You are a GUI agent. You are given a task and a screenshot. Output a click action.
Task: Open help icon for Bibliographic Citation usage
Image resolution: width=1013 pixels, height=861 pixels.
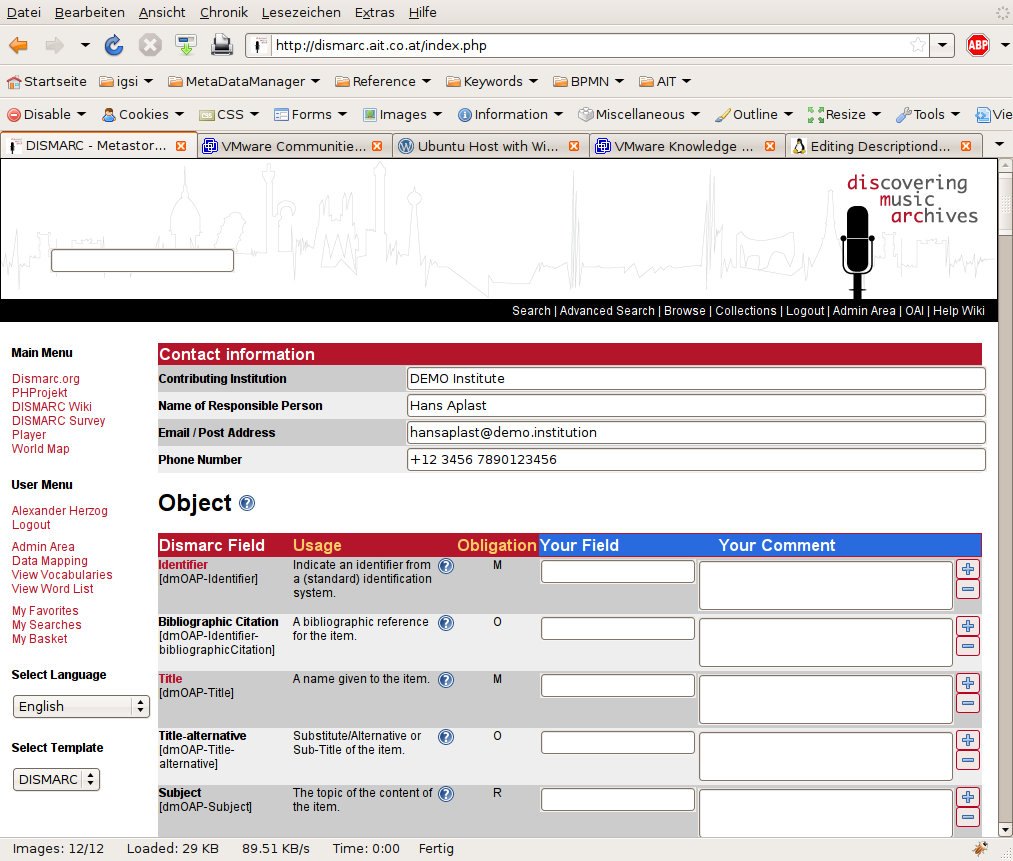coord(446,623)
